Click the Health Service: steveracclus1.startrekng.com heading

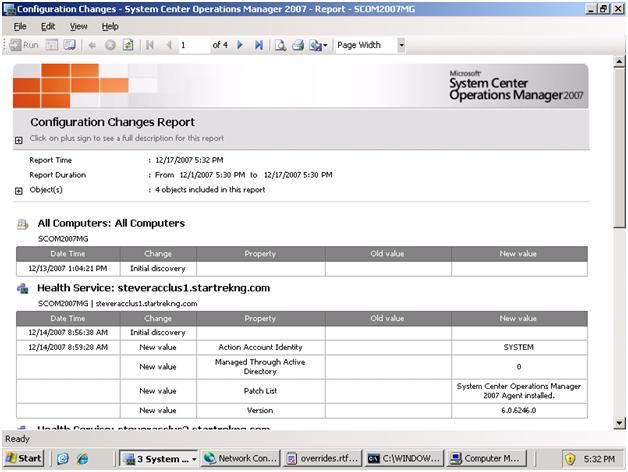(x=153, y=288)
